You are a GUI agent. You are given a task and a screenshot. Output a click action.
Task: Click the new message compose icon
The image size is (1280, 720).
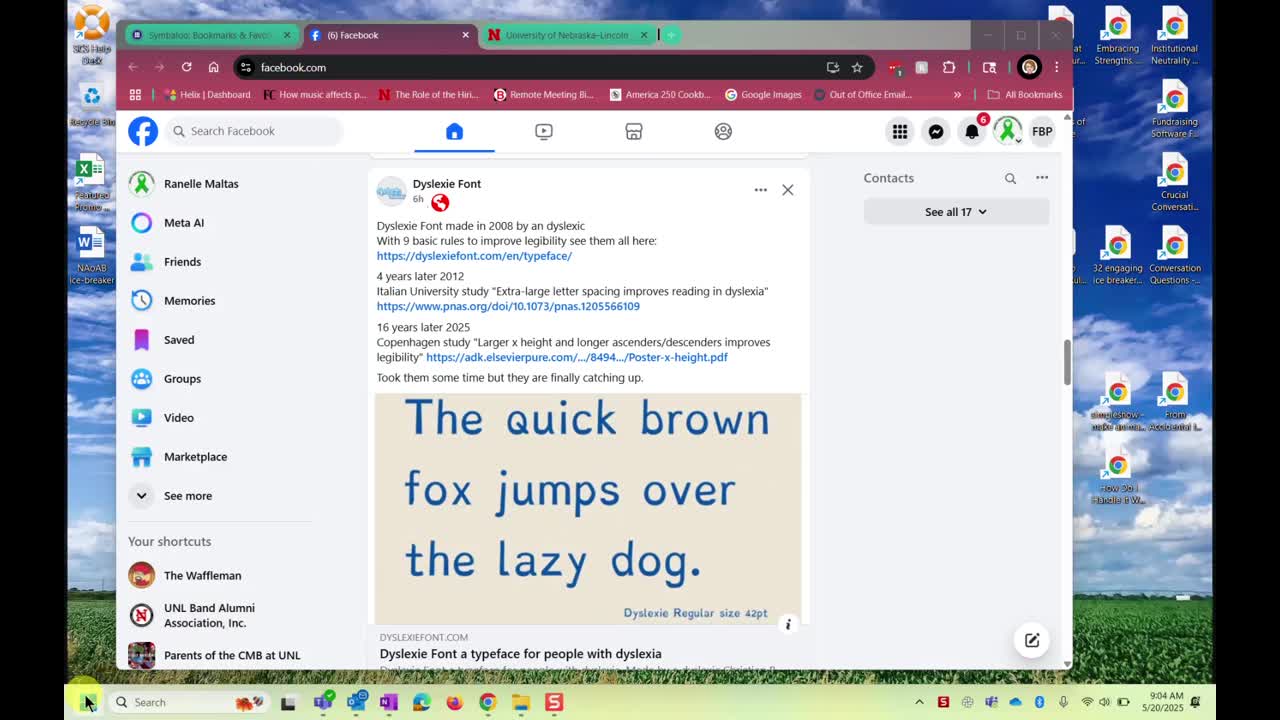pyautogui.click(x=1032, y=640)
